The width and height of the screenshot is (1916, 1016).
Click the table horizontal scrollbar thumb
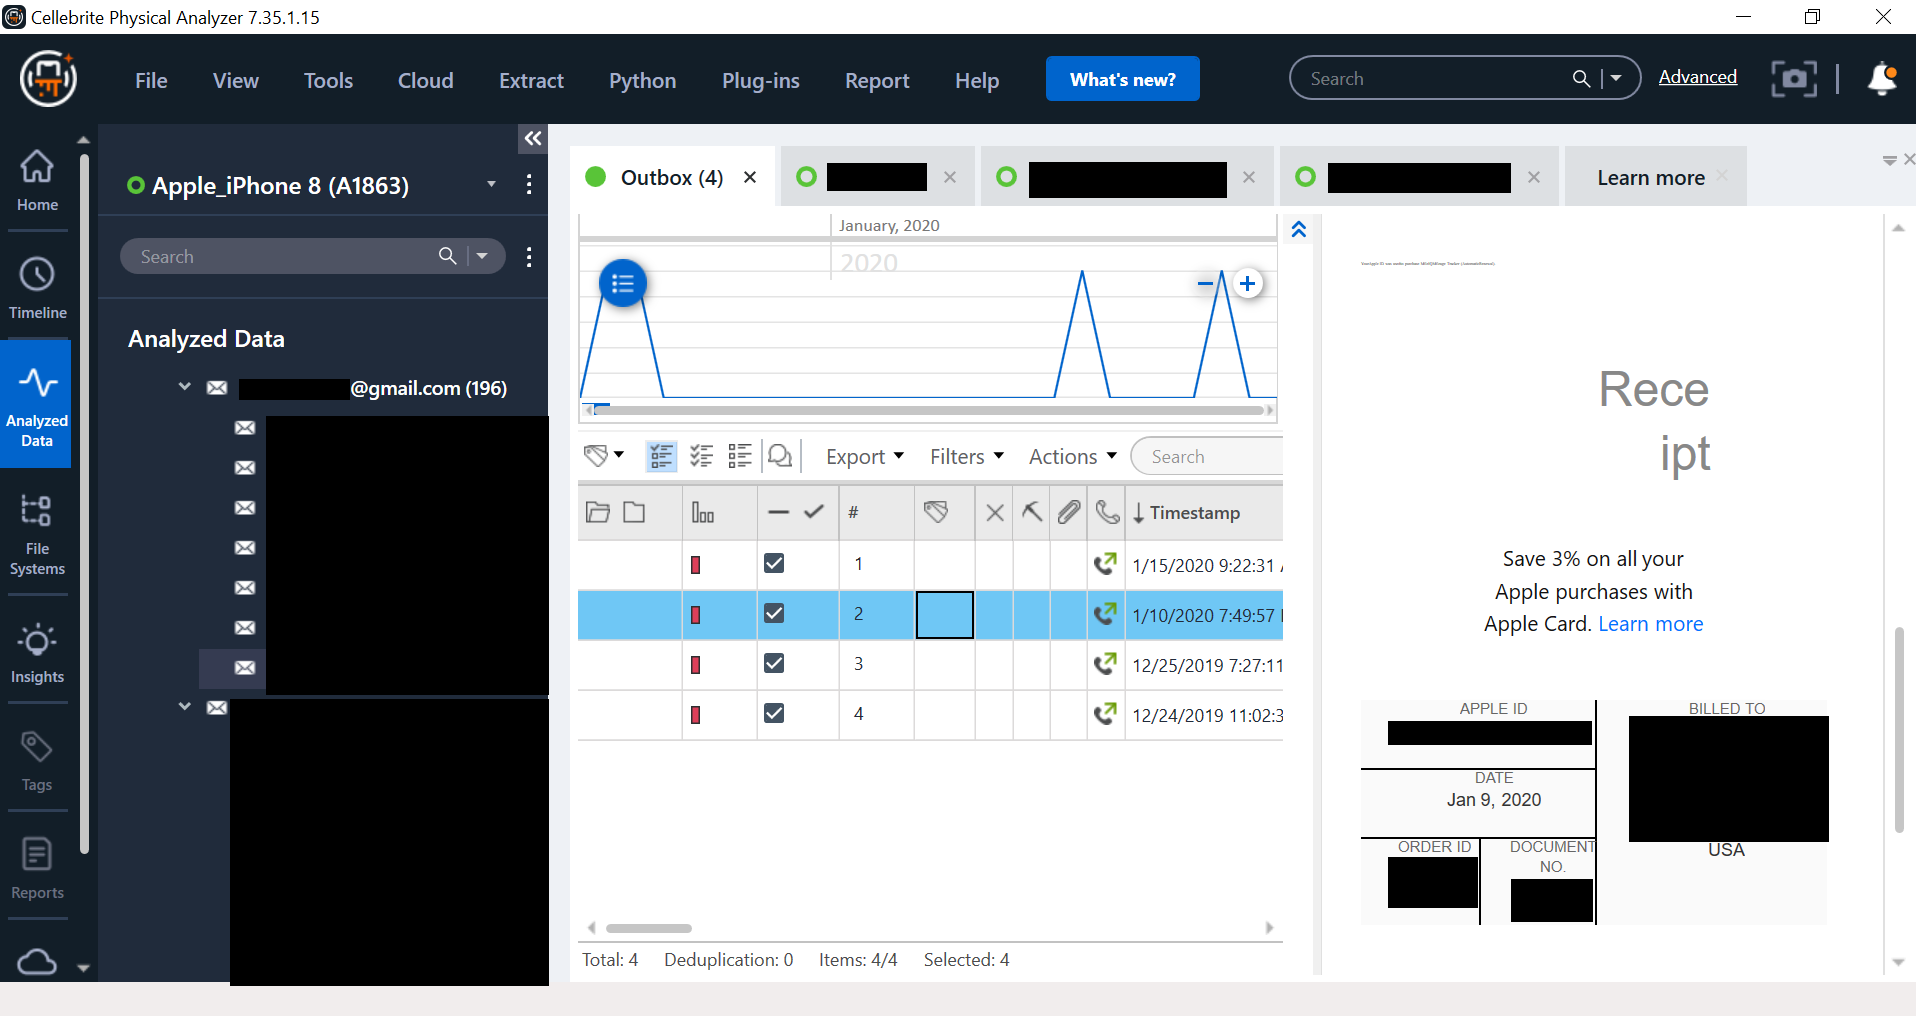coord(648,928)
